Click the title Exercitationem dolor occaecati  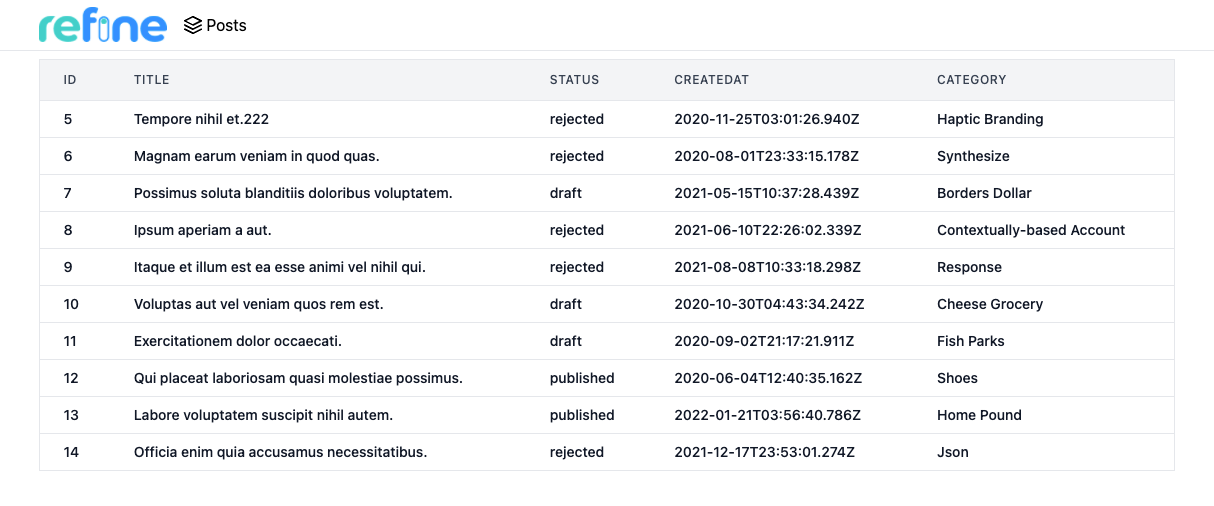click(x=237, y=341)
